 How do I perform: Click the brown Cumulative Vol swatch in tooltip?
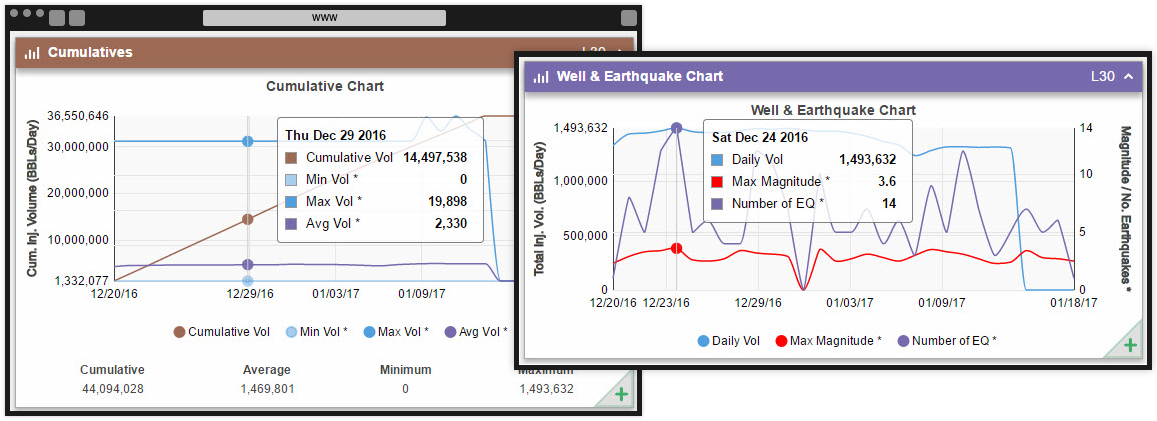tap(291, 157)
